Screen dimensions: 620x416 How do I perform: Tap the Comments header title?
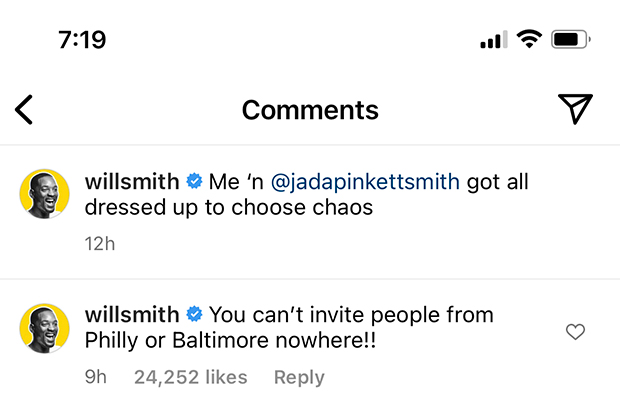click(x=310, y=110)
